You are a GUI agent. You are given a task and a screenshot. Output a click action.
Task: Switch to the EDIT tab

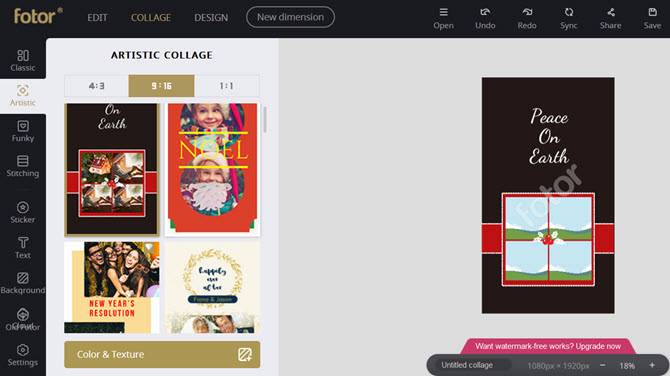(x=97, y=18)
